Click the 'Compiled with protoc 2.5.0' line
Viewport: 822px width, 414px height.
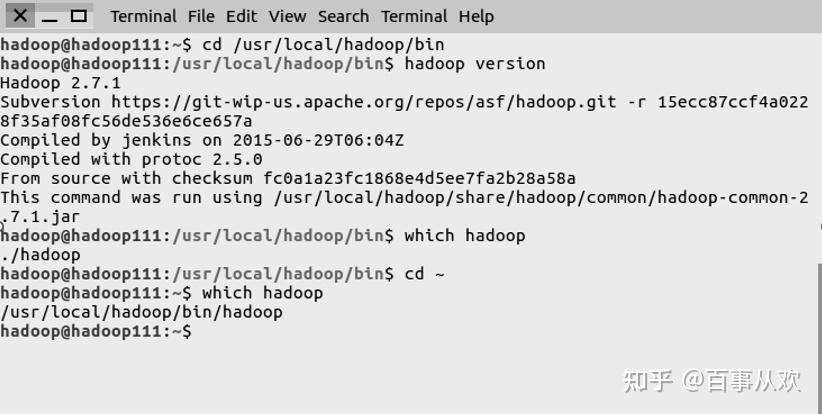point(131,159)
